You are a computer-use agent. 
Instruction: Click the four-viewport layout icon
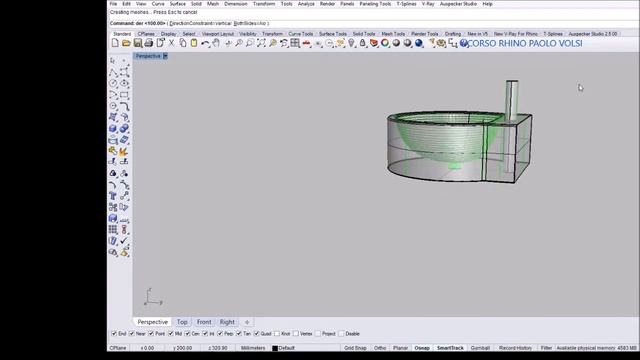point(295,43)
